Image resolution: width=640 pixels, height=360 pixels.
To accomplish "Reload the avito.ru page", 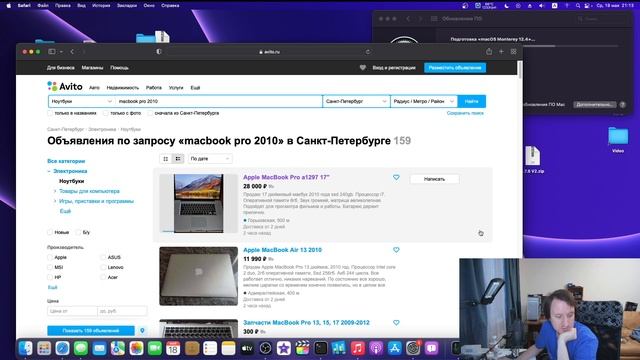I will coord(368,52).
